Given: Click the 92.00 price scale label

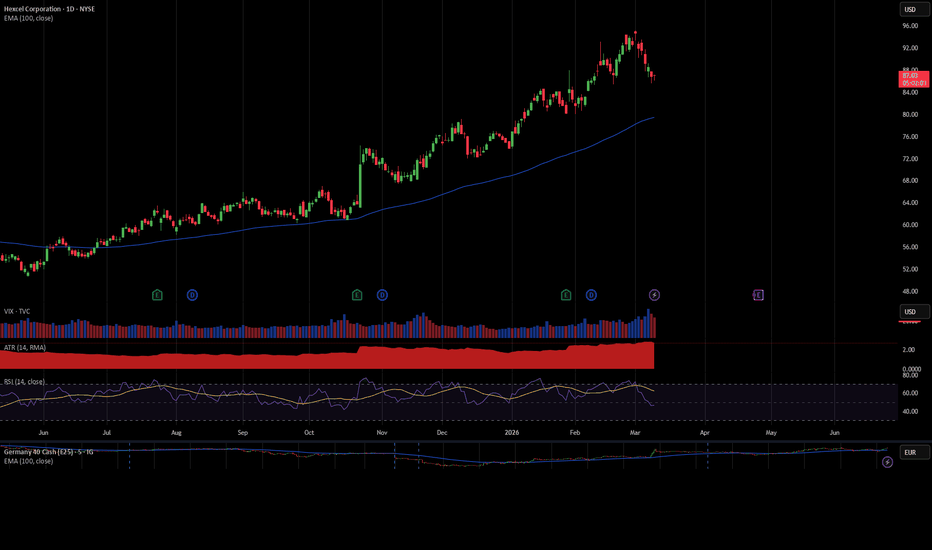Looking at the screenshot, I should [x=910, y=48].
